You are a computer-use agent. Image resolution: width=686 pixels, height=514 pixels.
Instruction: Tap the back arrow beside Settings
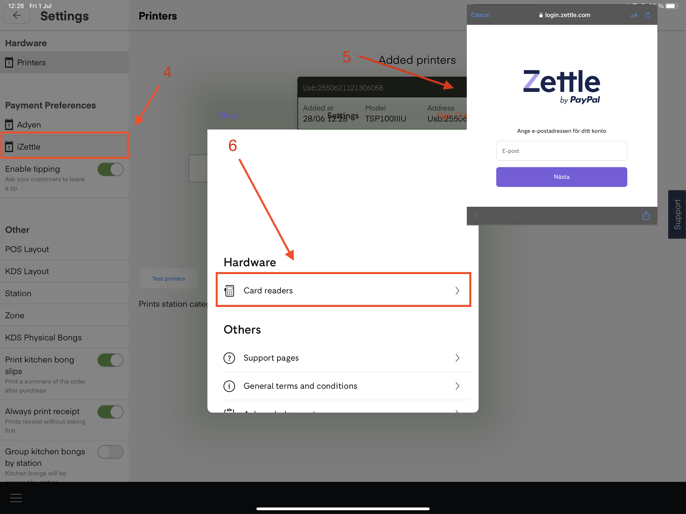(x=16, y=15)
